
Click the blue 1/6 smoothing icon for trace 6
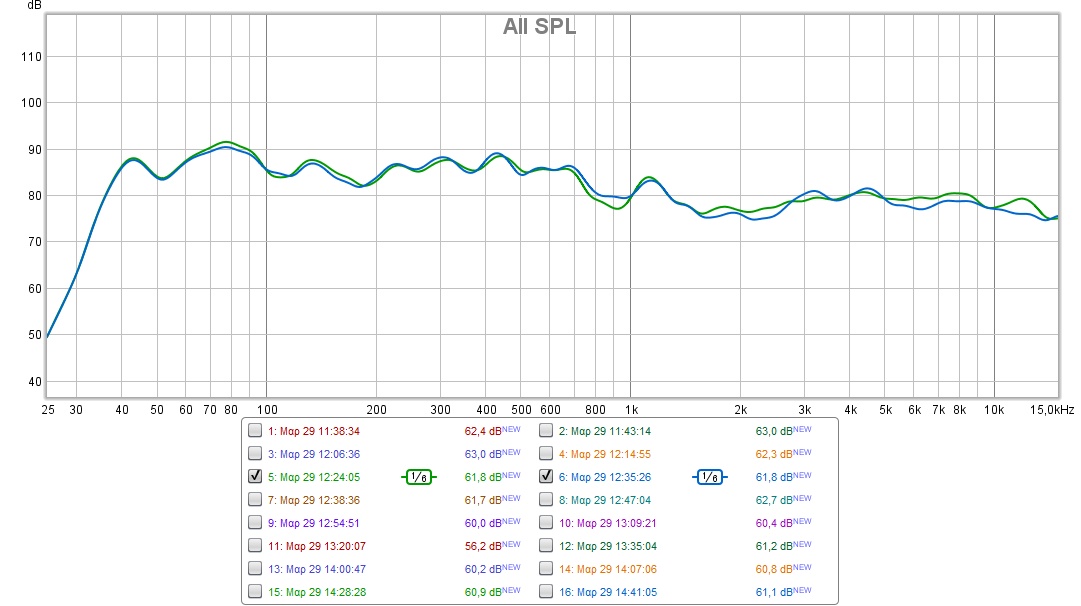click(x=708, y=477)
